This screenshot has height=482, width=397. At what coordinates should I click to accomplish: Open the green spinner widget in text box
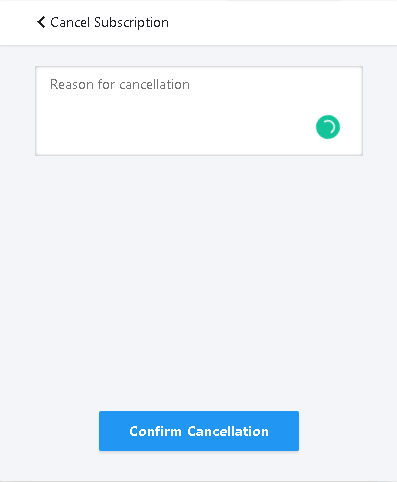tap(328, 127)
